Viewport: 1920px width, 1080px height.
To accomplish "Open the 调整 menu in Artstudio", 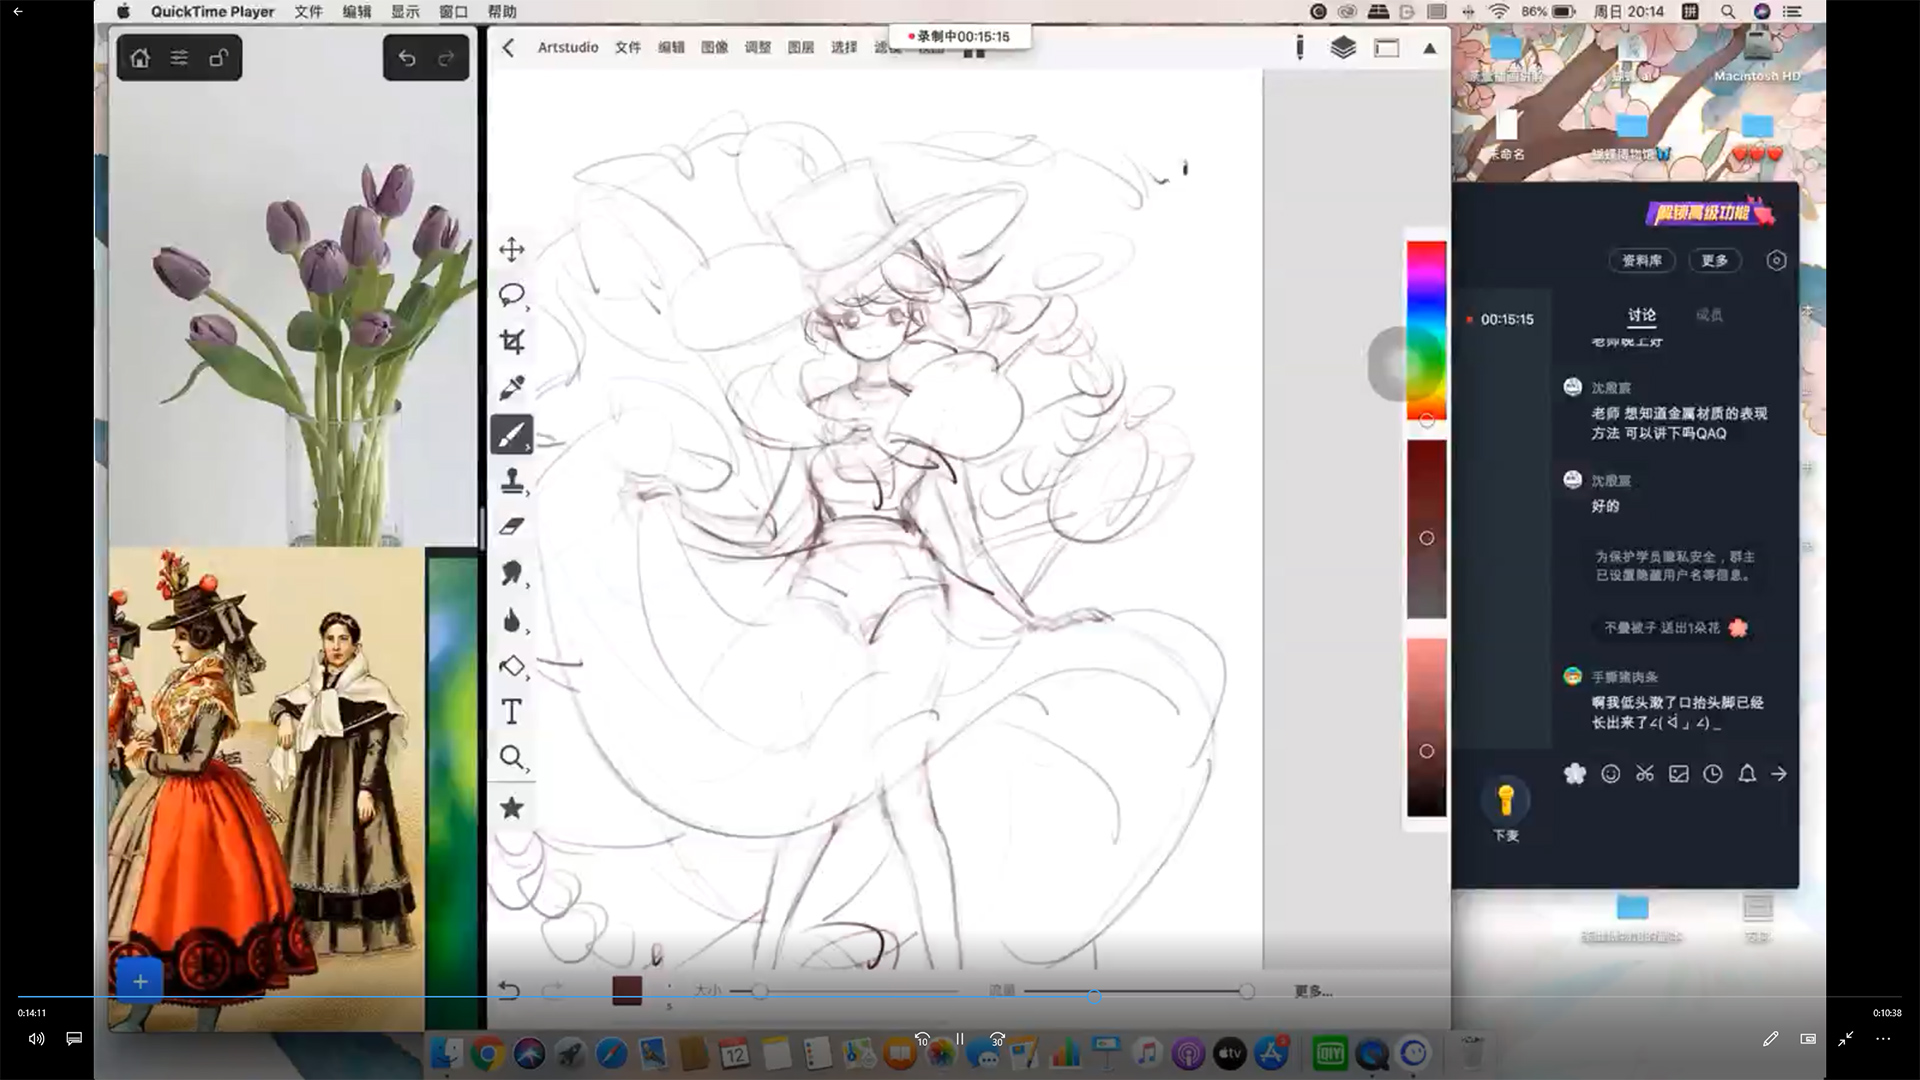I will (758, 47).
